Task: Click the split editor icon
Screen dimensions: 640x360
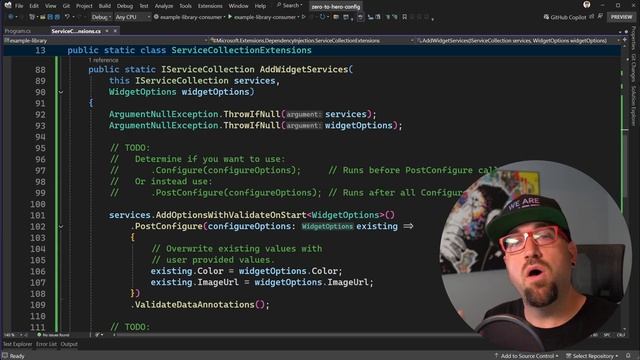Action: tap(624, 40)
